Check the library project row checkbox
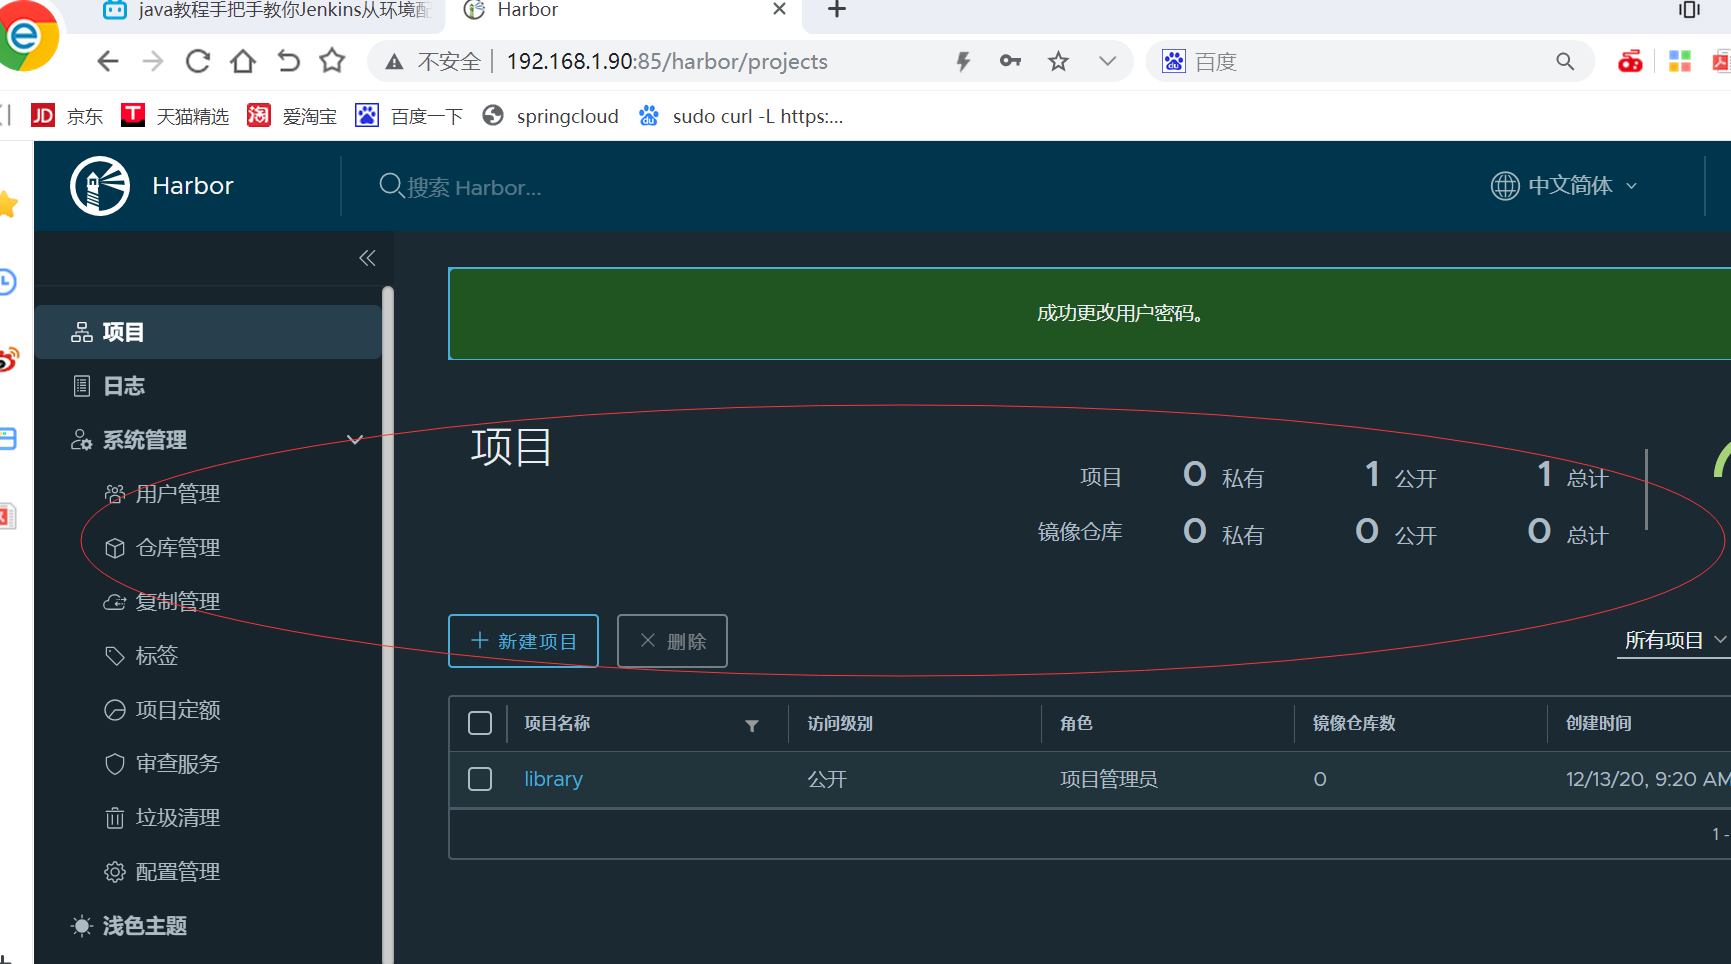 coord(480,779)
